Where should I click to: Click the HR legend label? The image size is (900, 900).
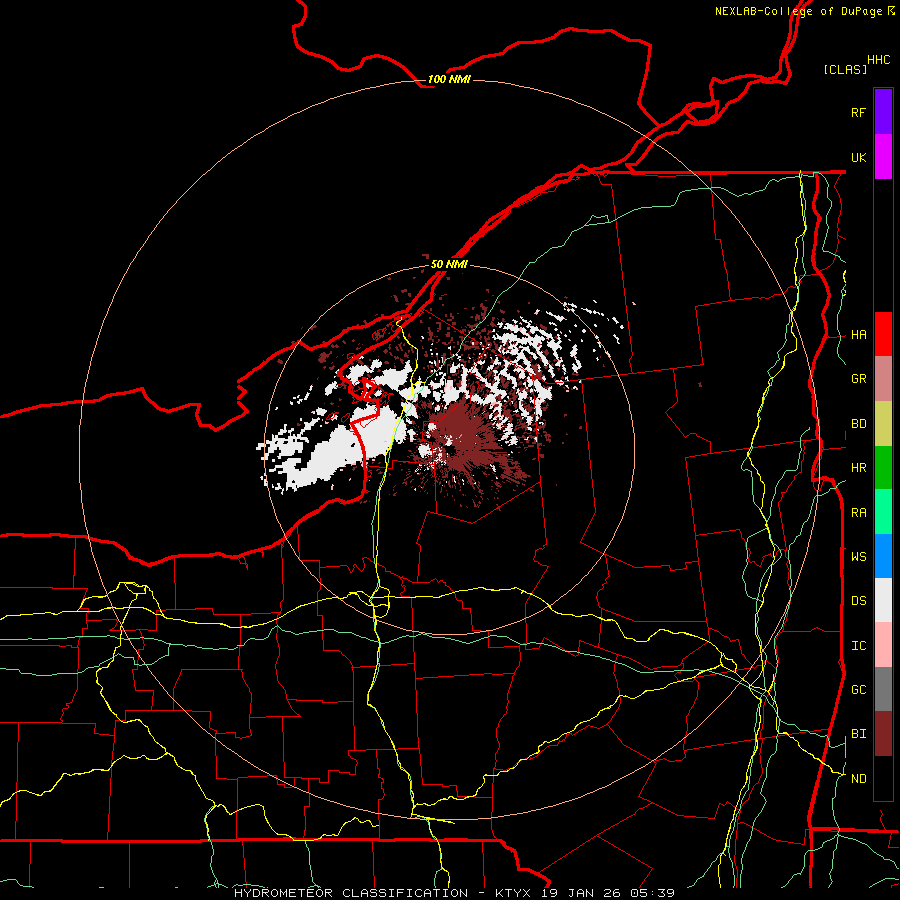pyautogui.click(x=858, y=468)
